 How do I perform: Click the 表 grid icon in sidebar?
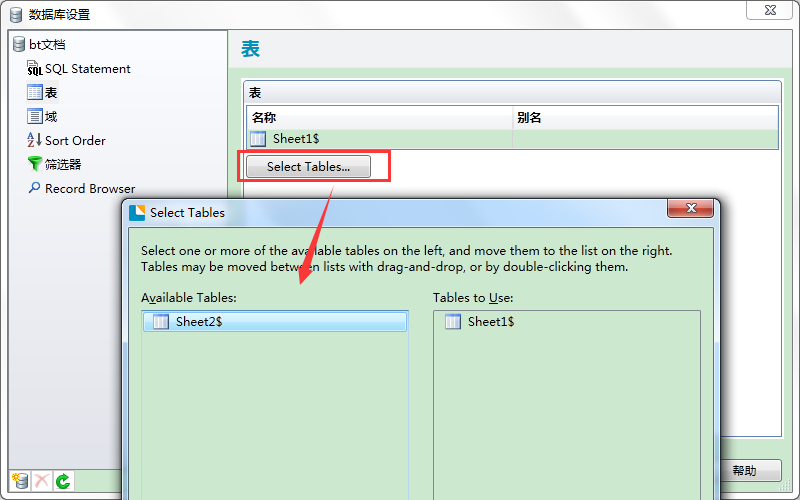pos(35,92)
